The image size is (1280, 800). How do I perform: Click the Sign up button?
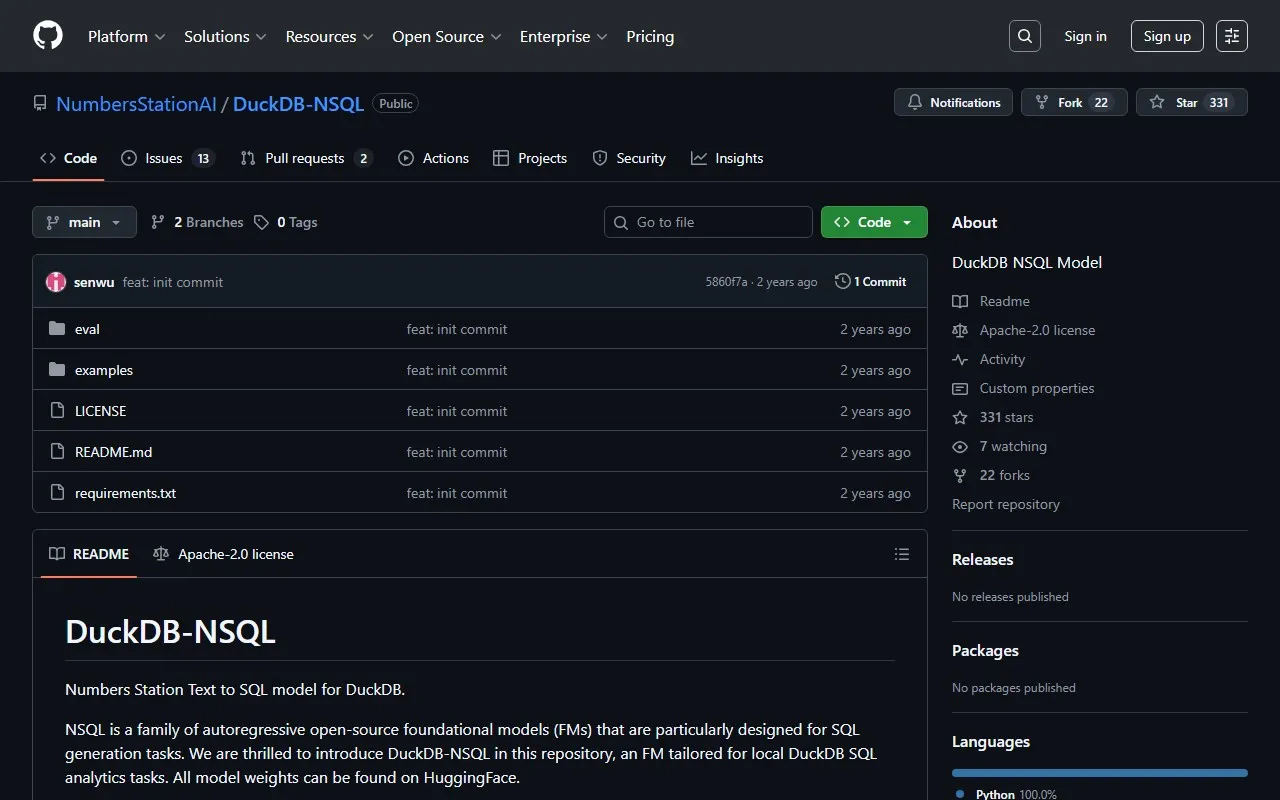pyautogui.click(x=1167, y=36)
